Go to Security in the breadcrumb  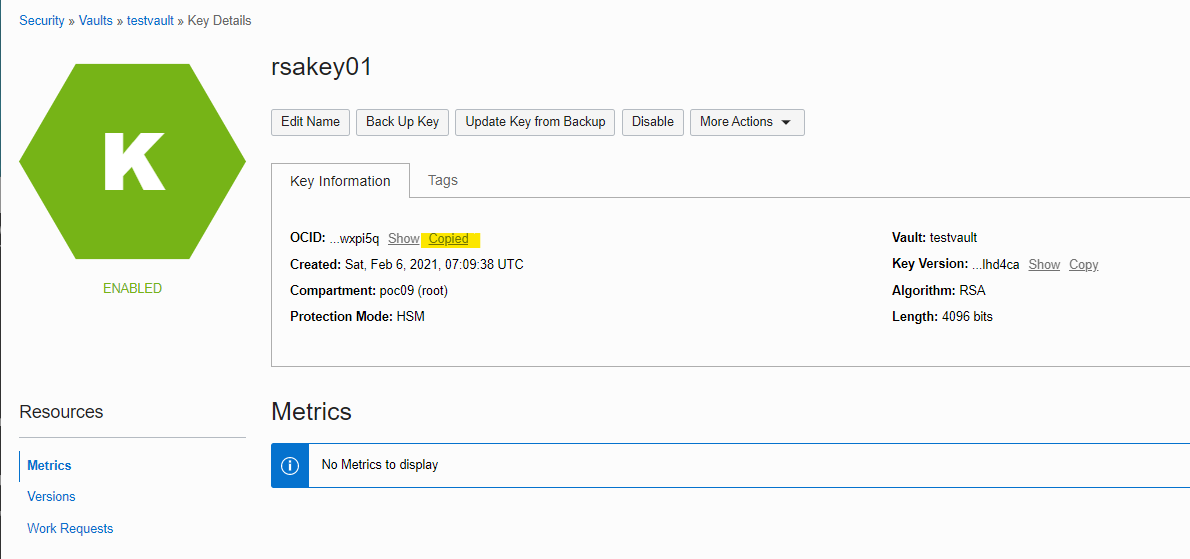(x=42, y=20)
